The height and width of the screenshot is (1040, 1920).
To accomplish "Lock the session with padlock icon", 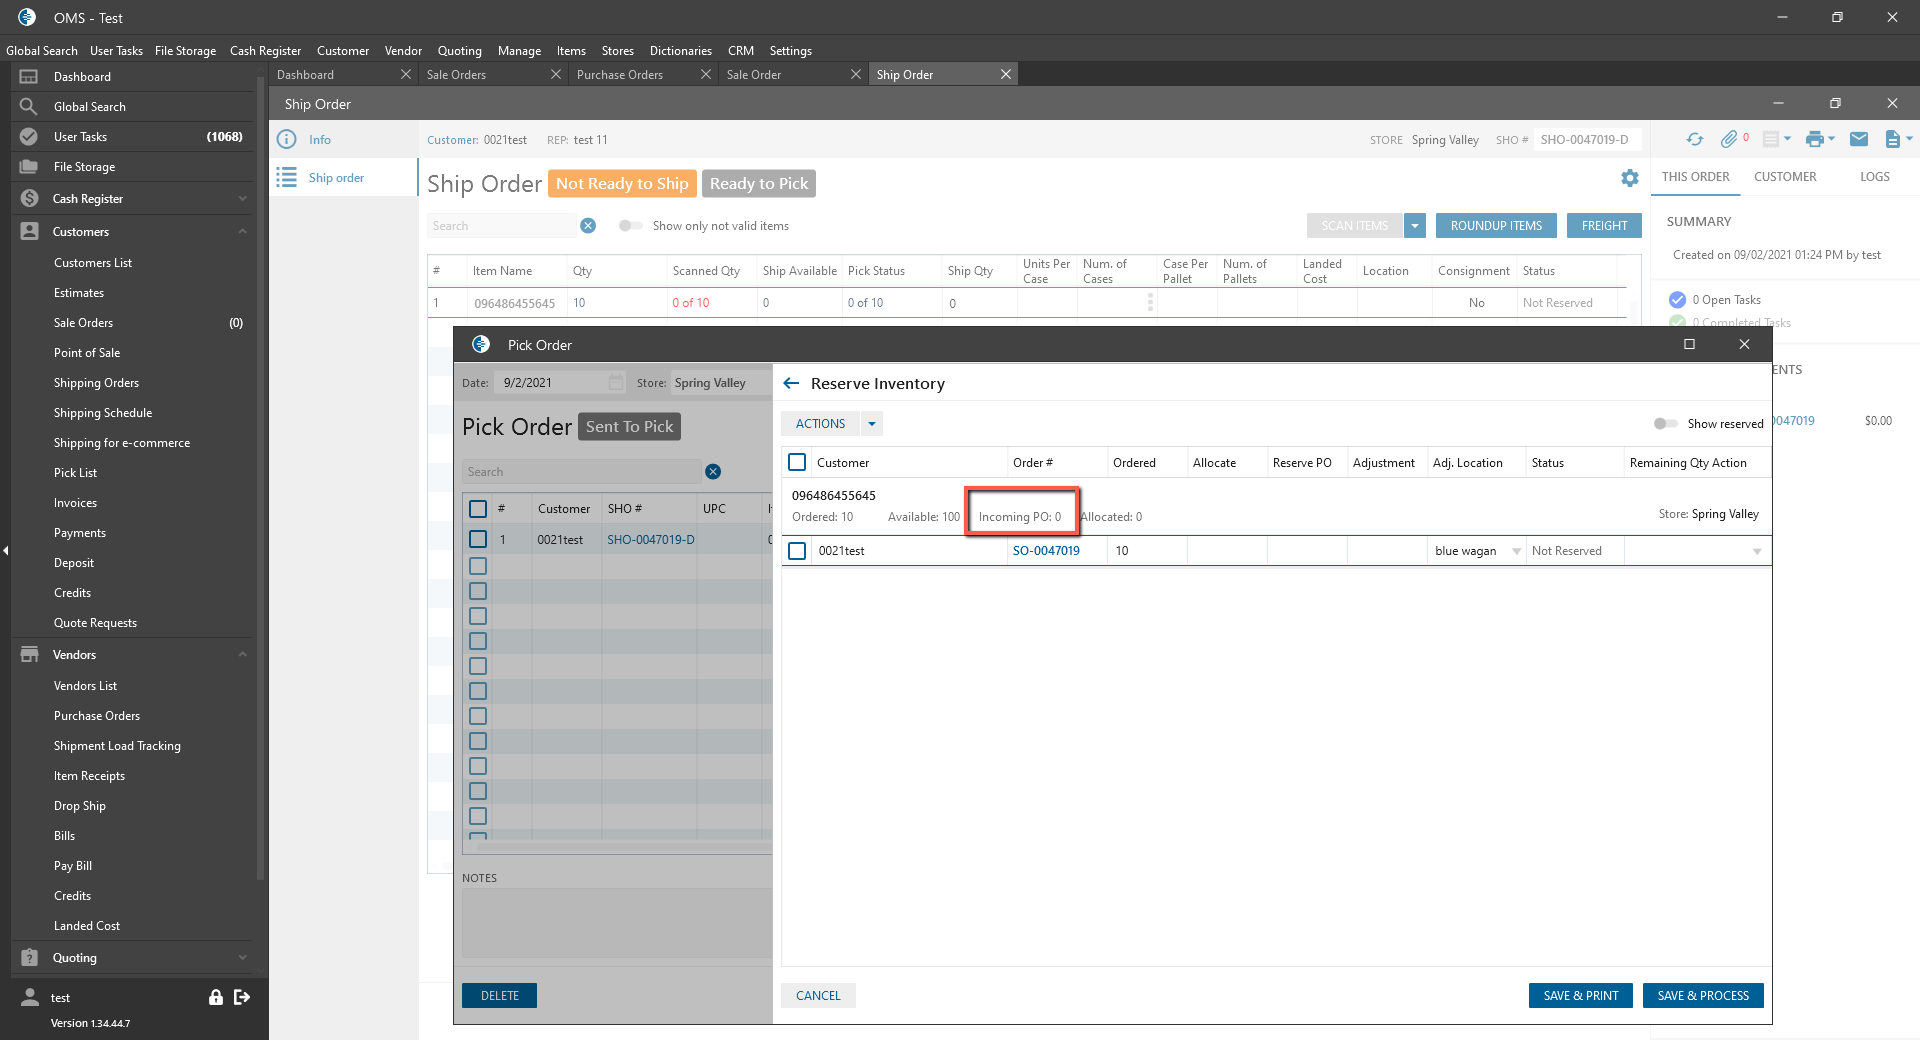I will click(x=215, y=997).
